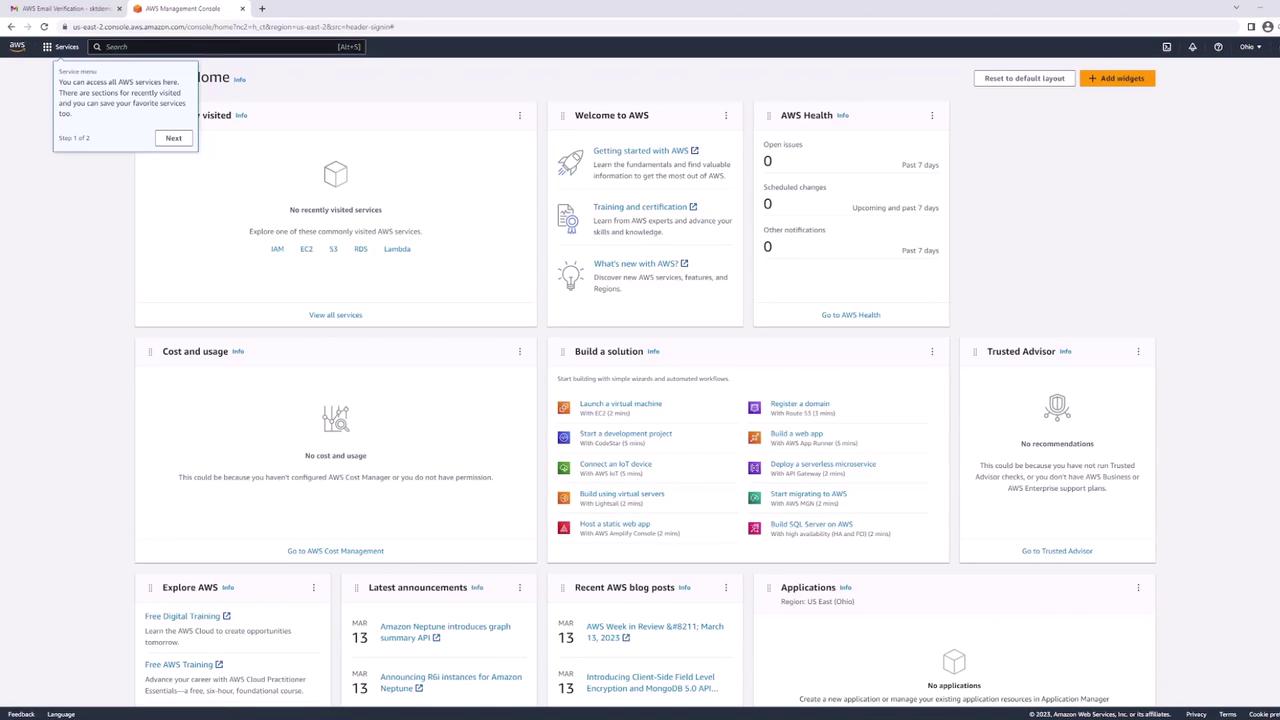Viewport: 1280px width, 720px height.
Task: Open Training and certification link
Action: [x=645, y=207]
